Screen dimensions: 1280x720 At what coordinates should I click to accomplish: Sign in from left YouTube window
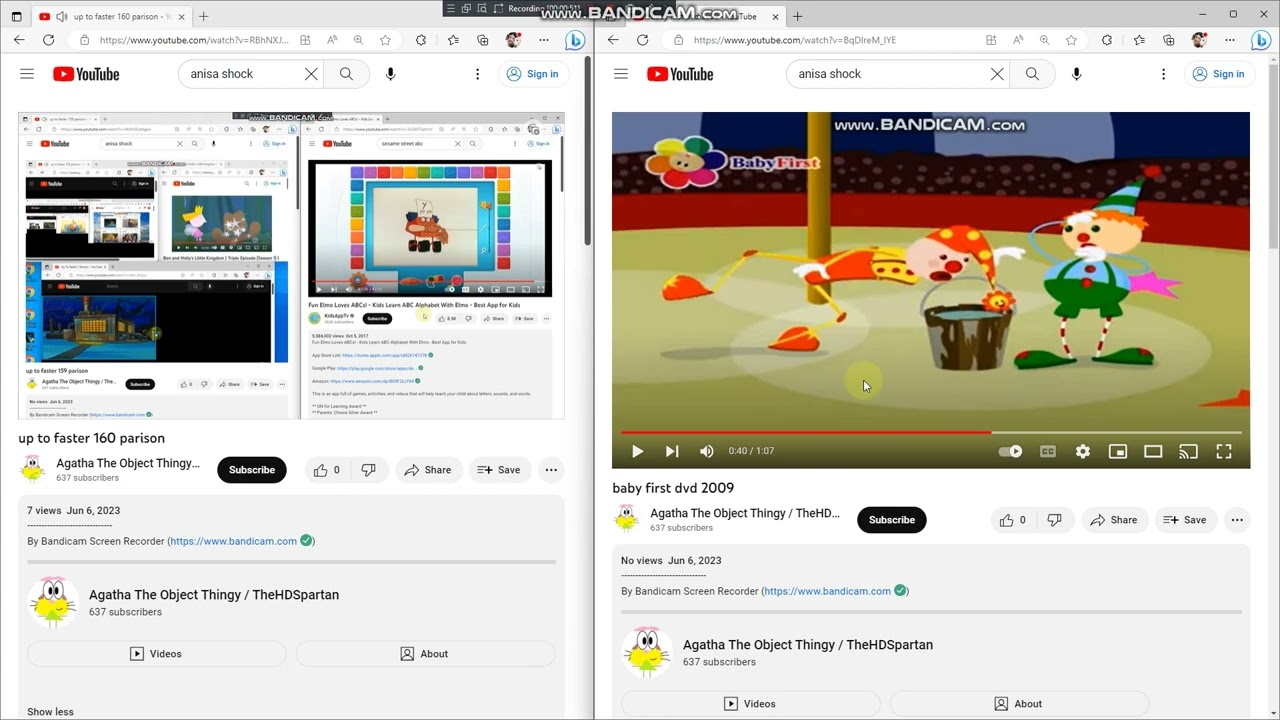532,74
